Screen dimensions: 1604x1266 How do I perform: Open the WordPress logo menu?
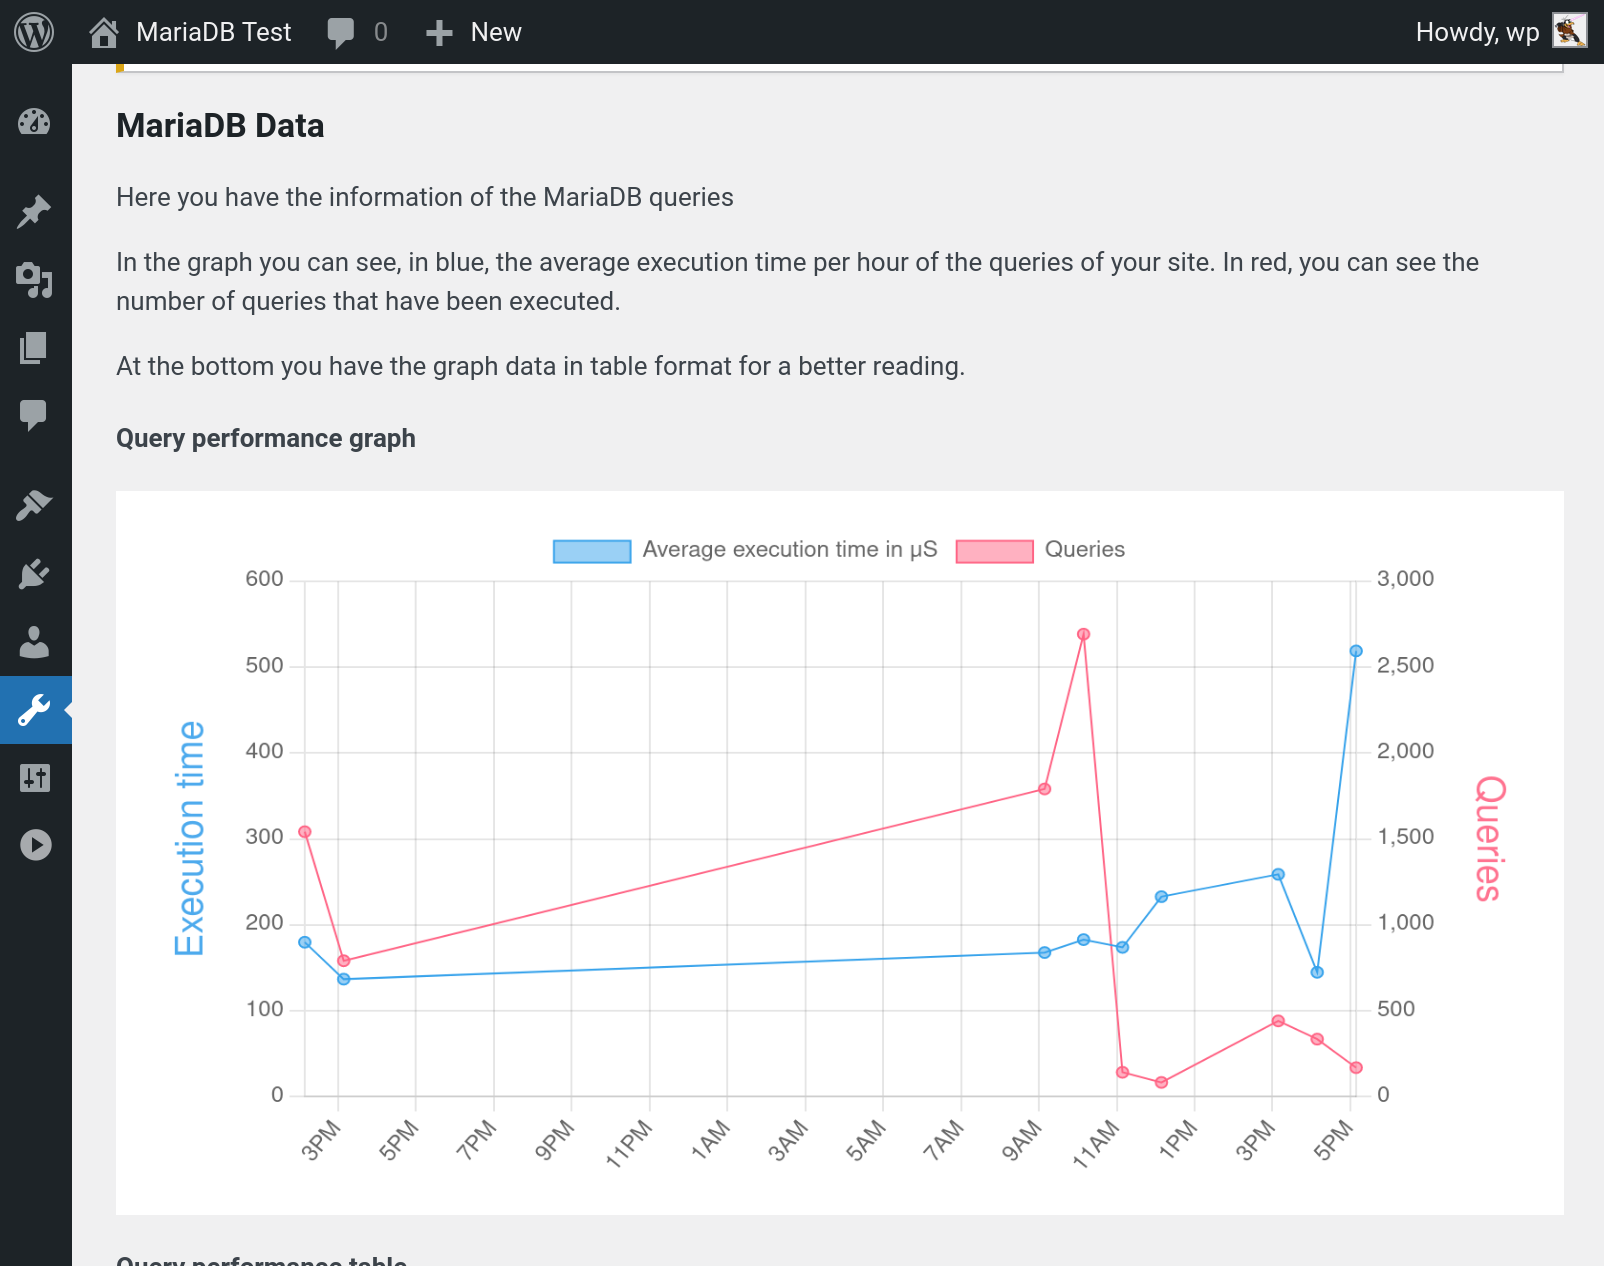point(34,32)
